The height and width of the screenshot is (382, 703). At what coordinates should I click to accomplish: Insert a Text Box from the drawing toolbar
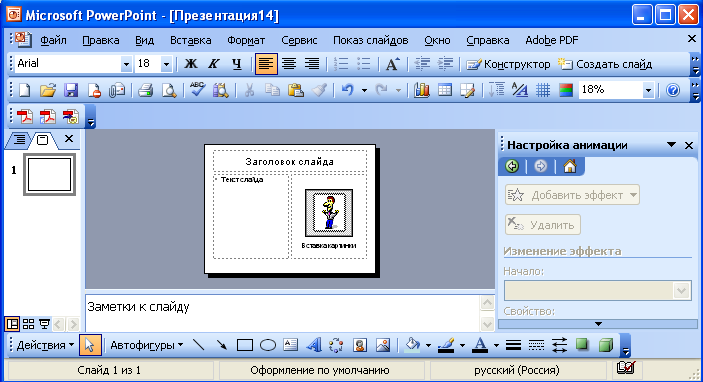tap(291, 345)
